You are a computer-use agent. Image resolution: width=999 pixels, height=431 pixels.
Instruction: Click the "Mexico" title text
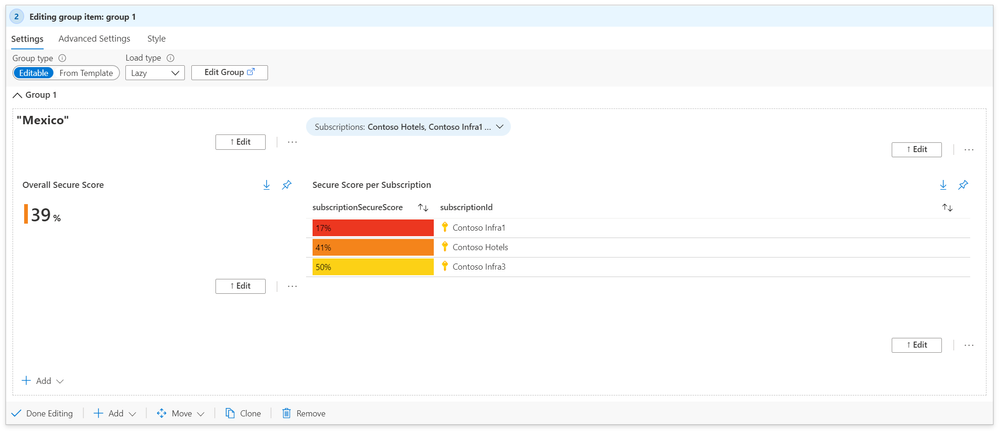[x=43, y=121]
